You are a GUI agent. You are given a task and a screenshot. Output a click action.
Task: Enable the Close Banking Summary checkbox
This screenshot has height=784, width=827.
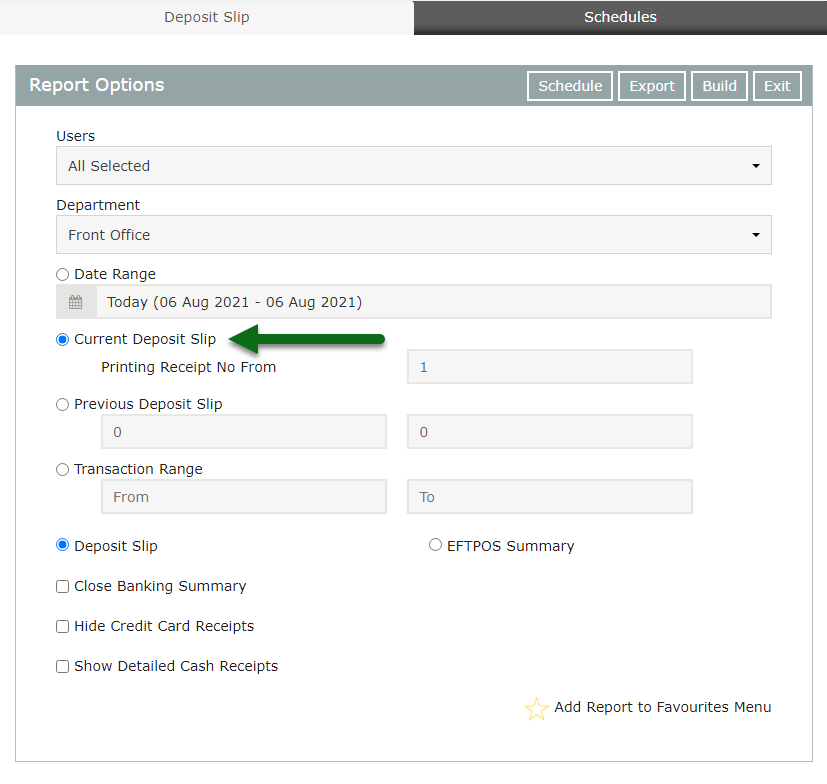coord(62,587)
